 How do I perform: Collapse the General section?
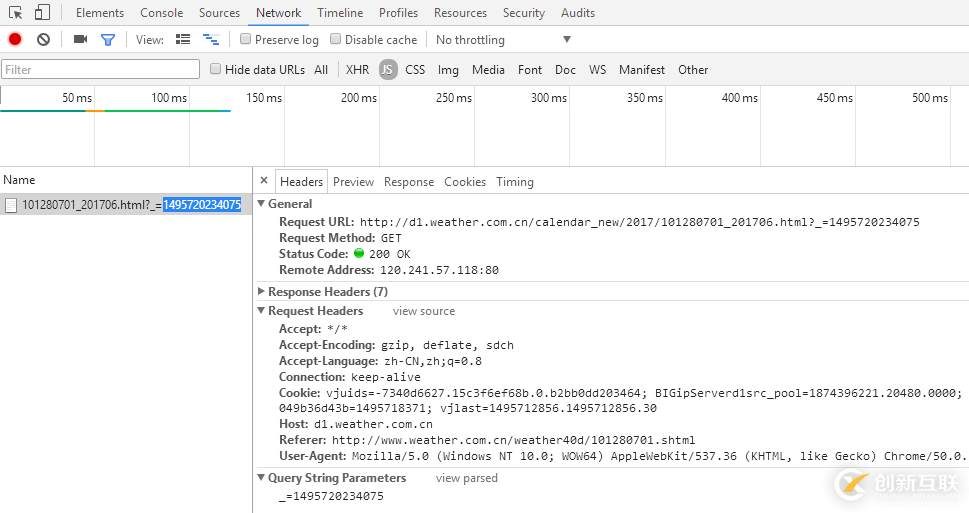[x=262, y=204]
